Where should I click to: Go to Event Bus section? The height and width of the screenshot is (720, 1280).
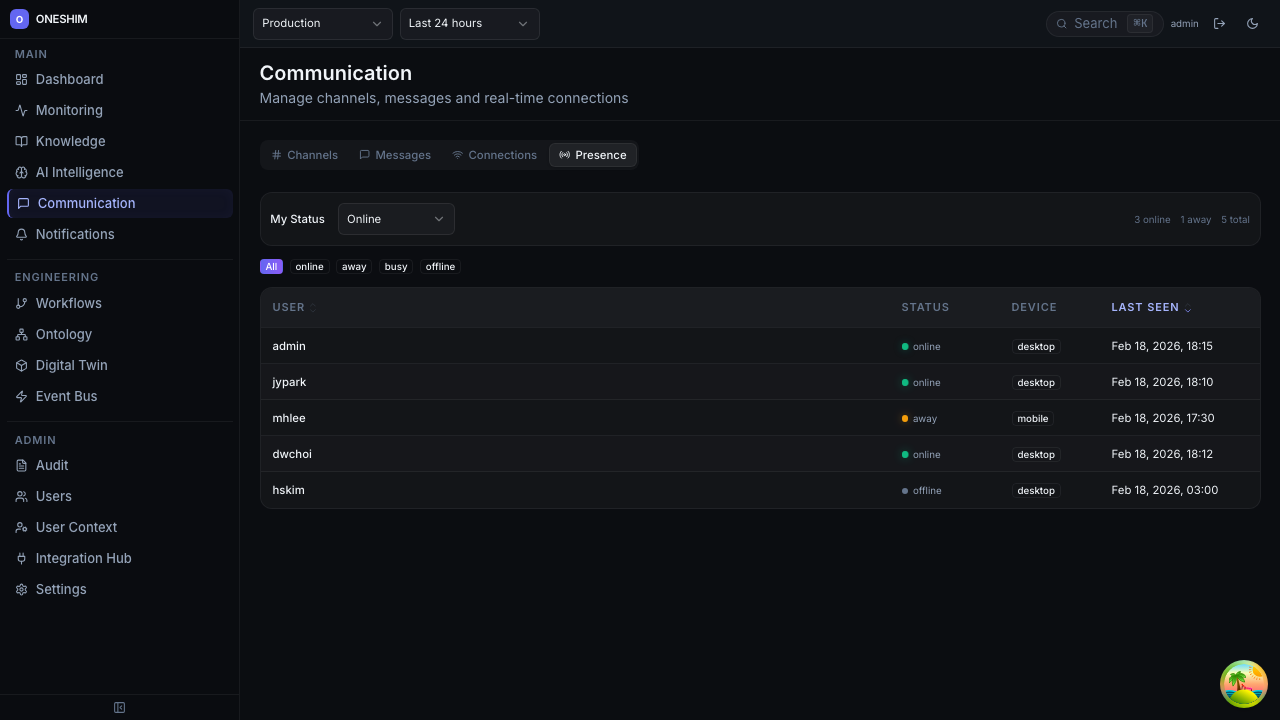pos(66,396)
